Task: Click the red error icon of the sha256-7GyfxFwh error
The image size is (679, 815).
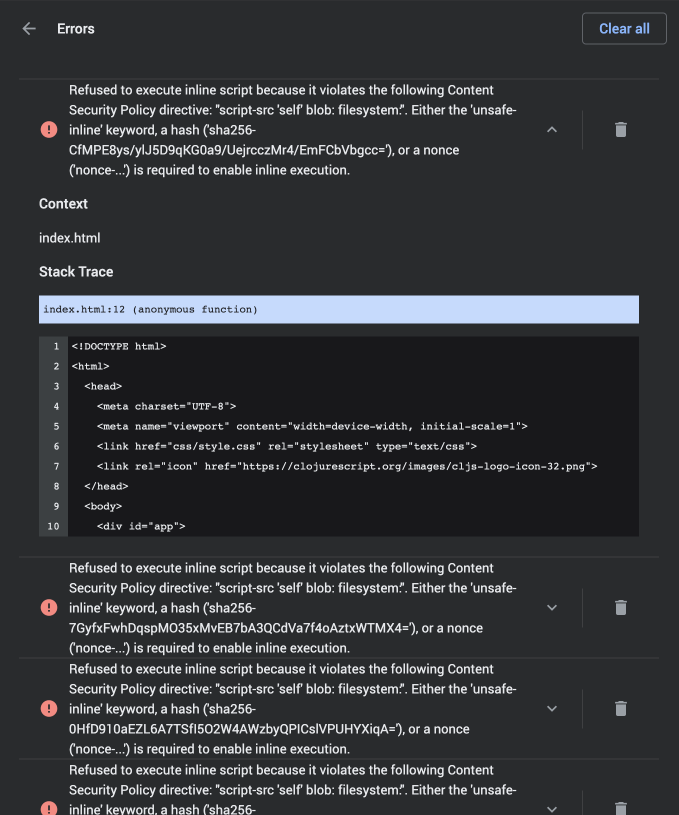Action: 49,608
